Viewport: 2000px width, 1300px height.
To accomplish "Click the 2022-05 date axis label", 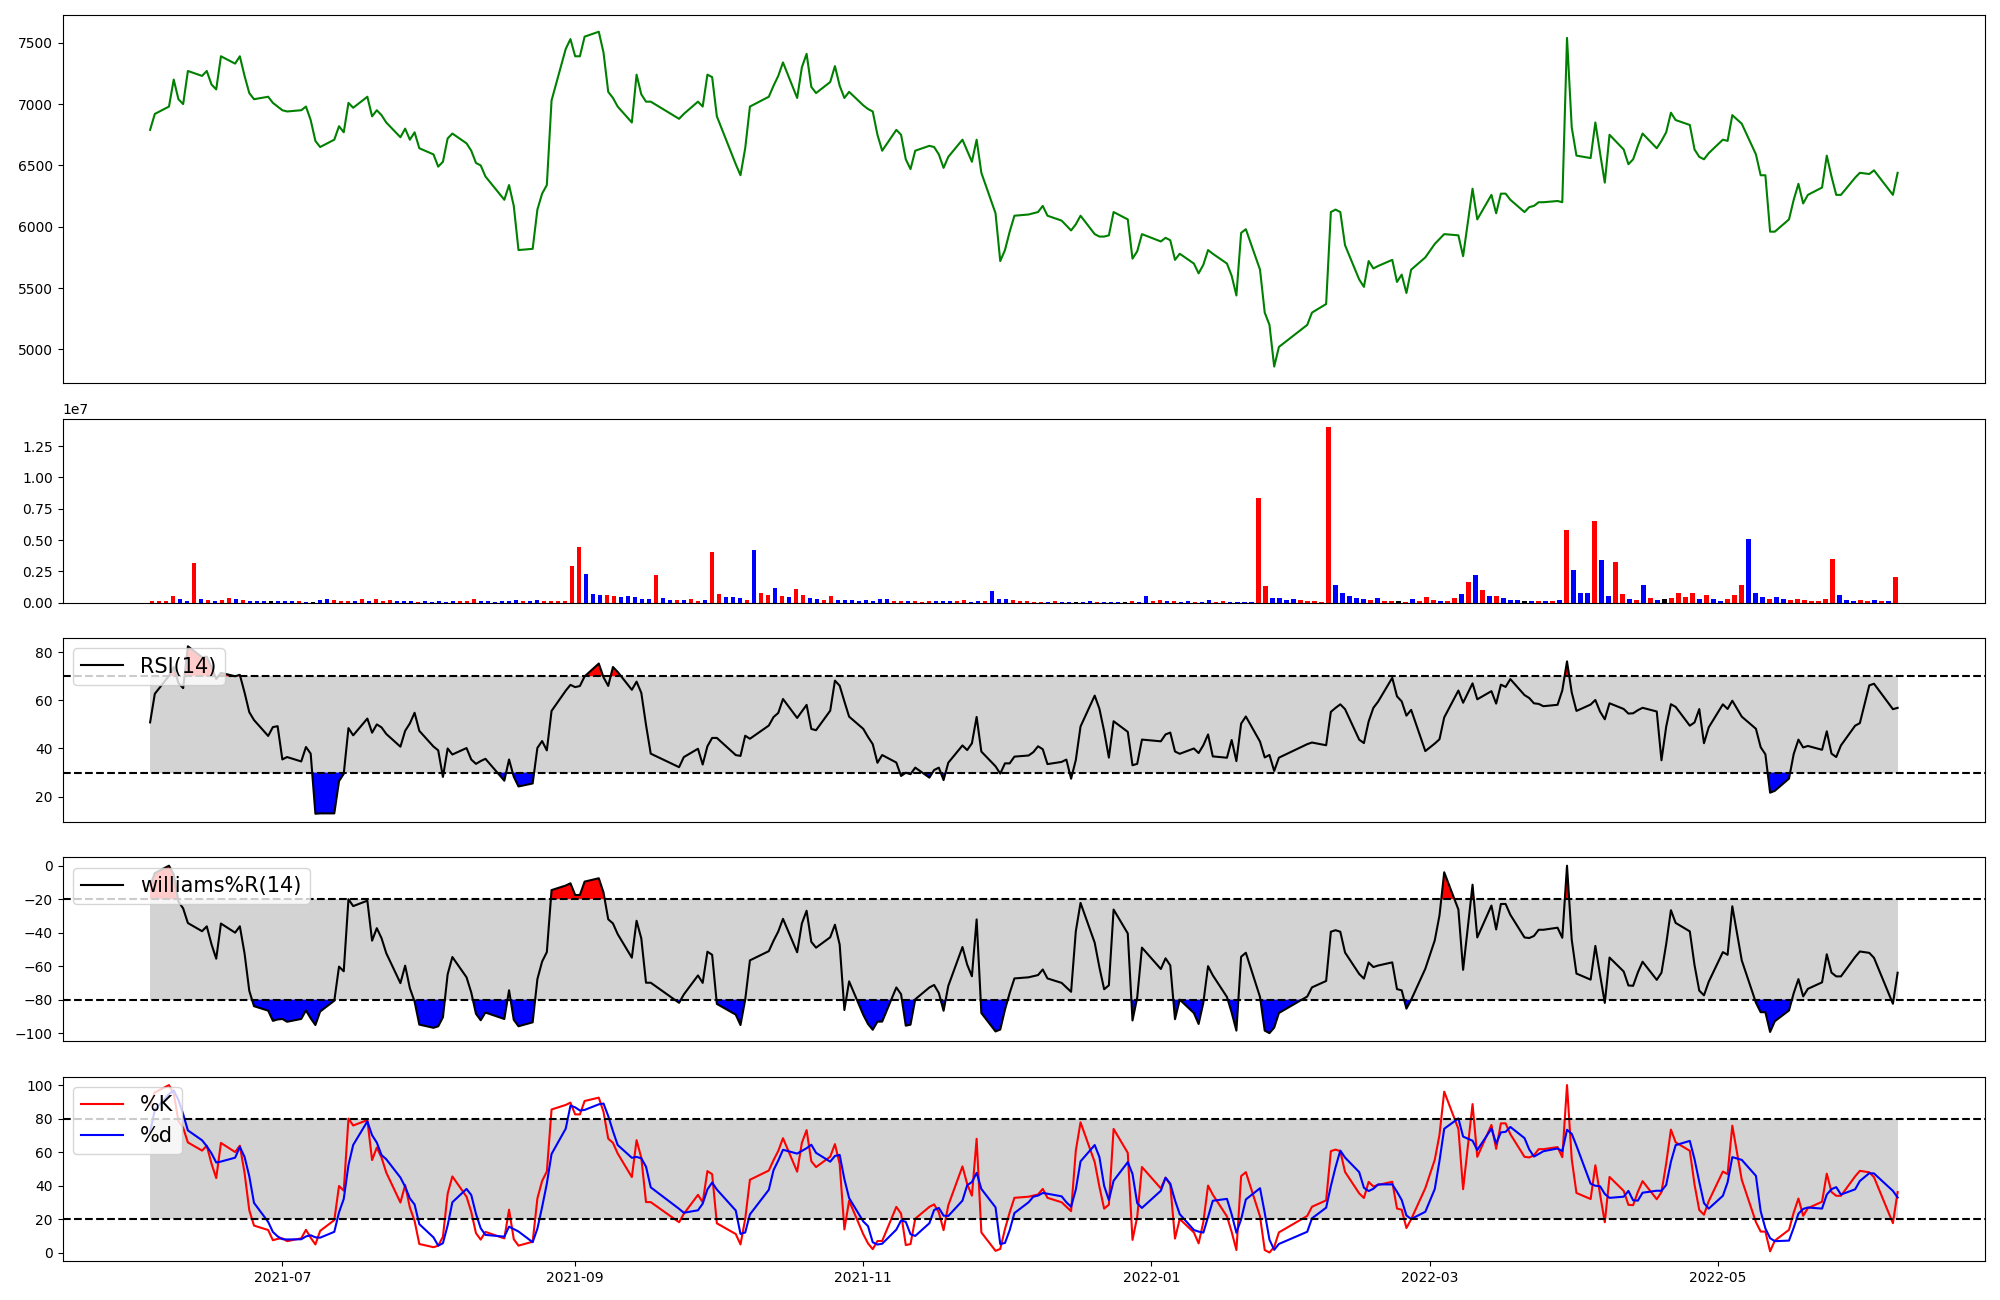I will 1718,1277.
